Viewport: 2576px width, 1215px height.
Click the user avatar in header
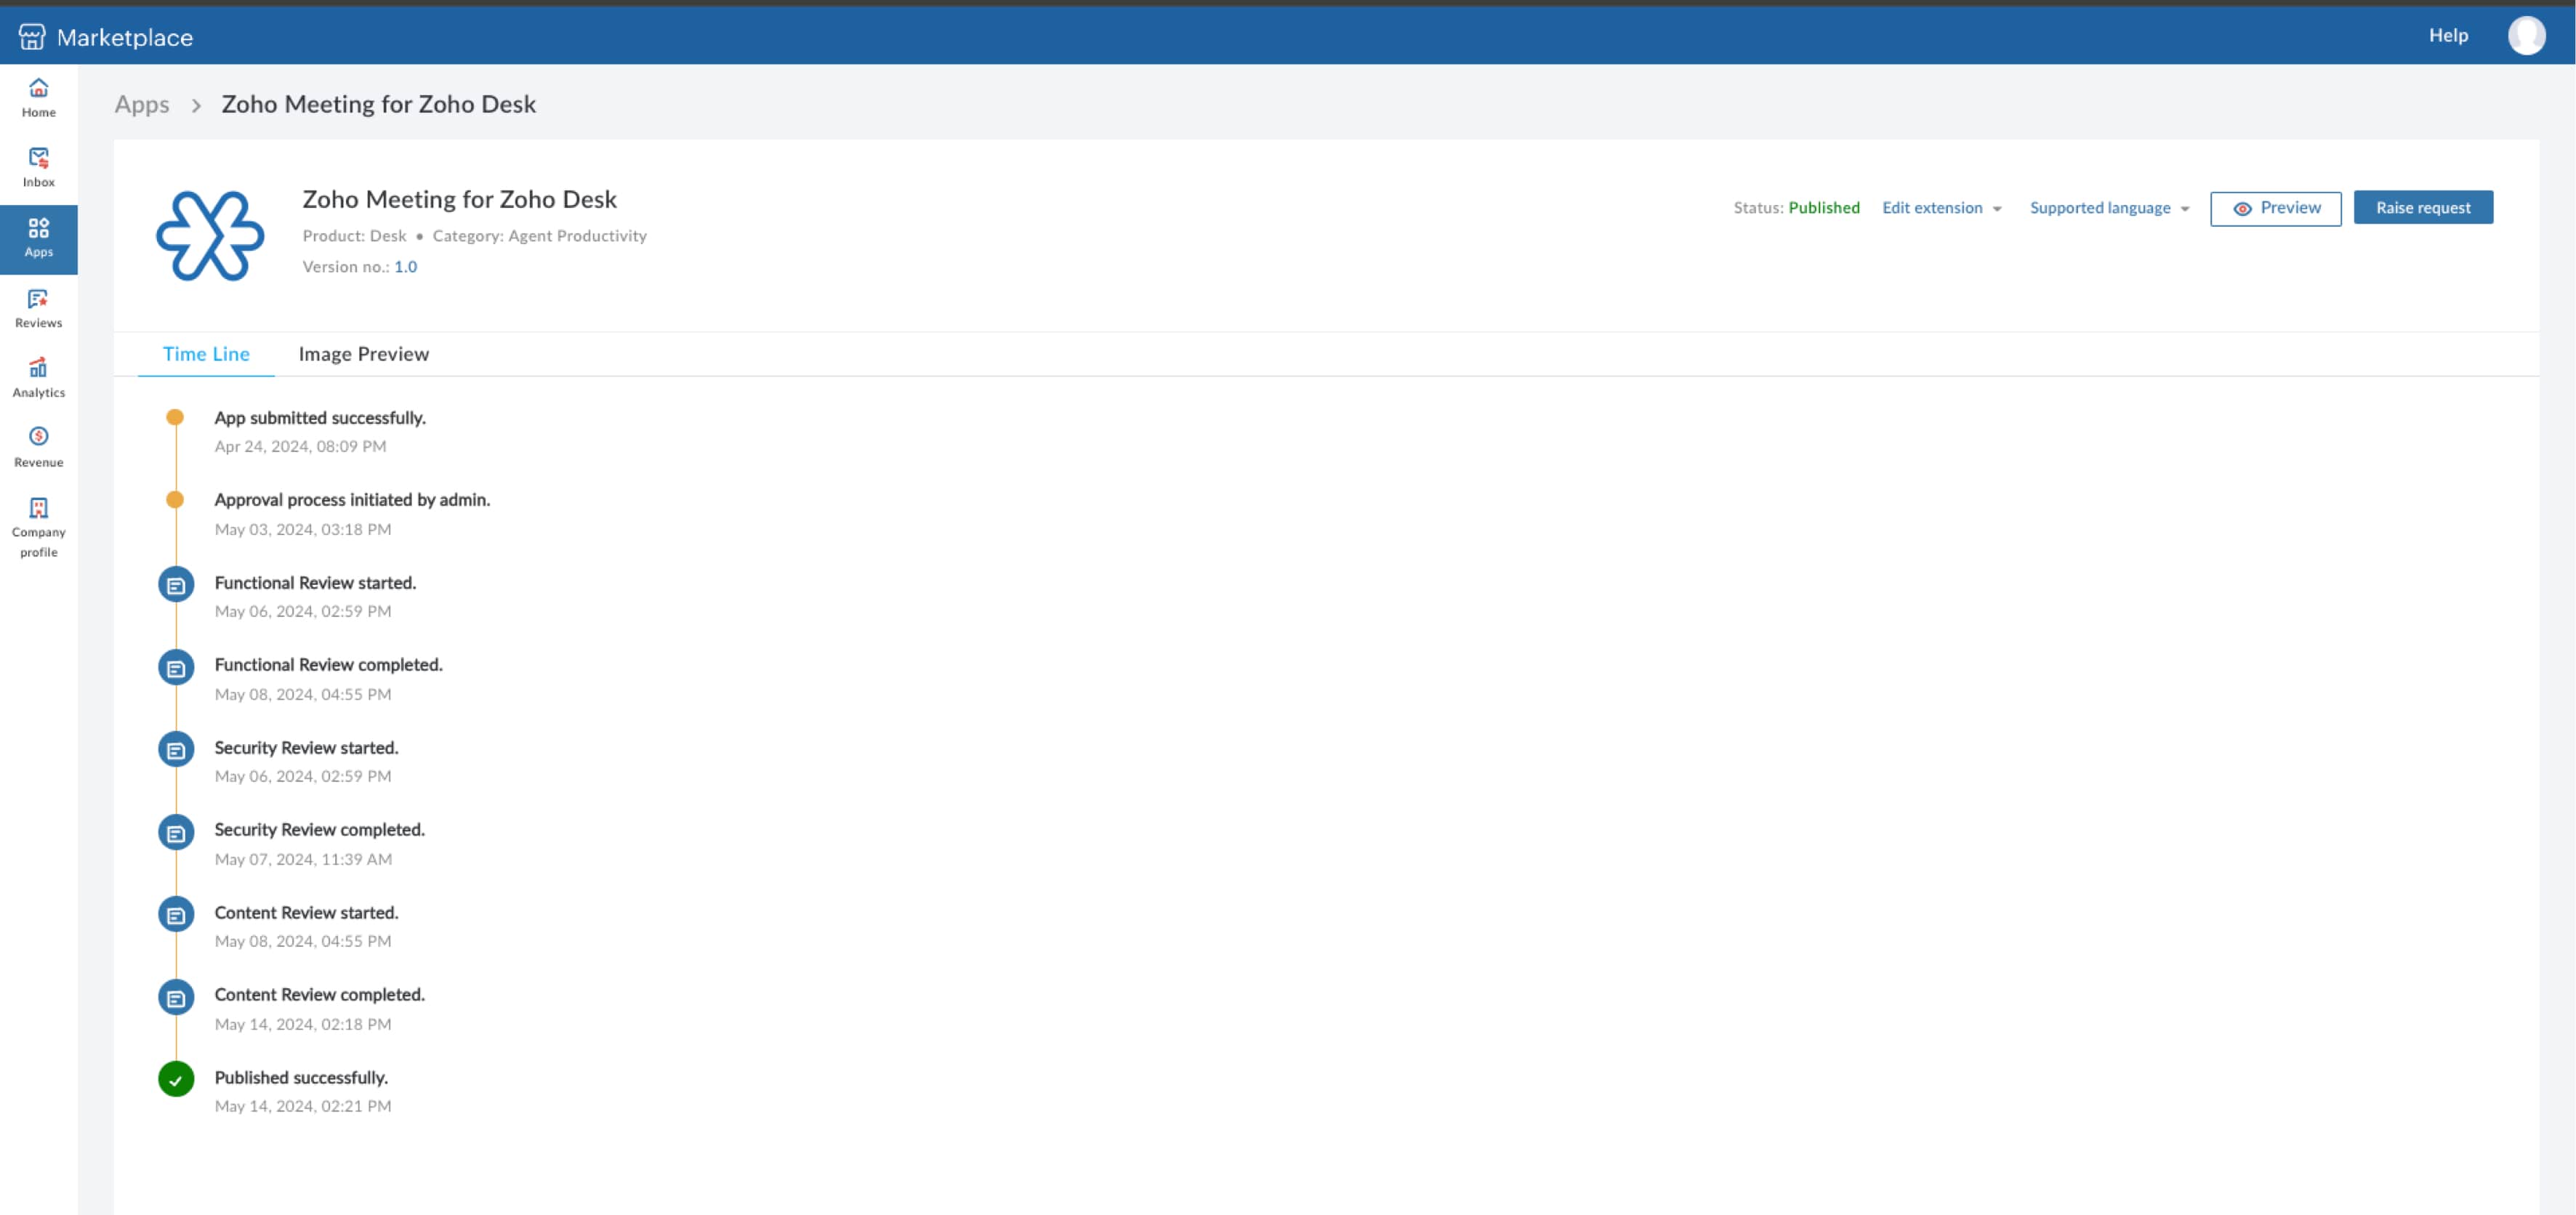point(2526,36)
